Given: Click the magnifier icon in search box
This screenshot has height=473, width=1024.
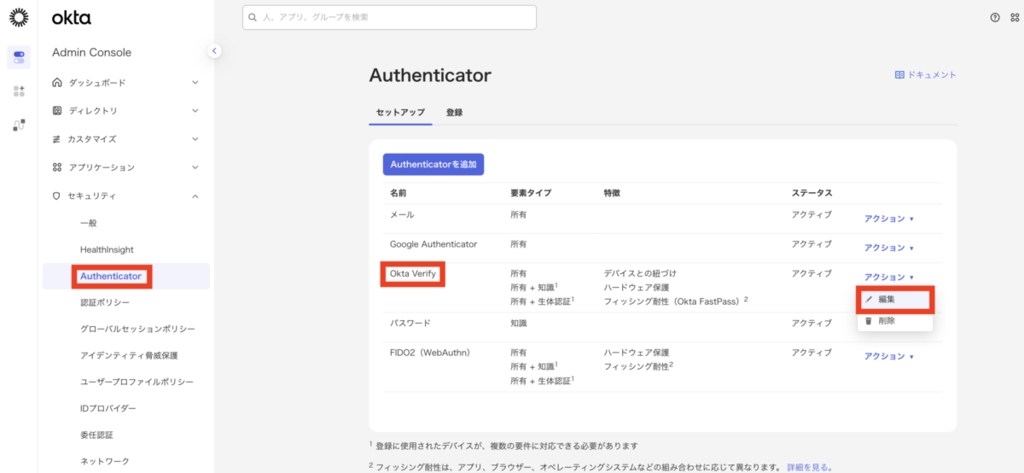Looking at the screenshot, I should [x=252, y=18].
